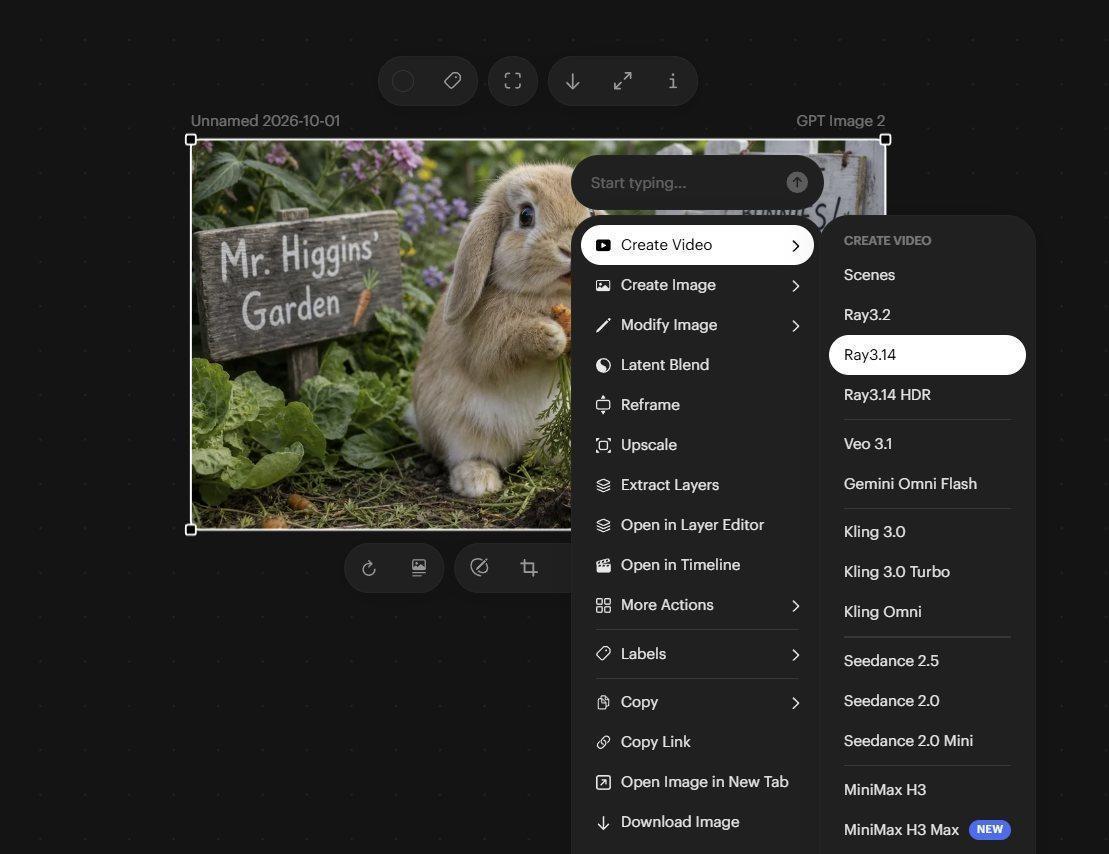Screen dimensions: 1109x854
Task: Choose Open Image in New Tab
Action: [697, 782]
